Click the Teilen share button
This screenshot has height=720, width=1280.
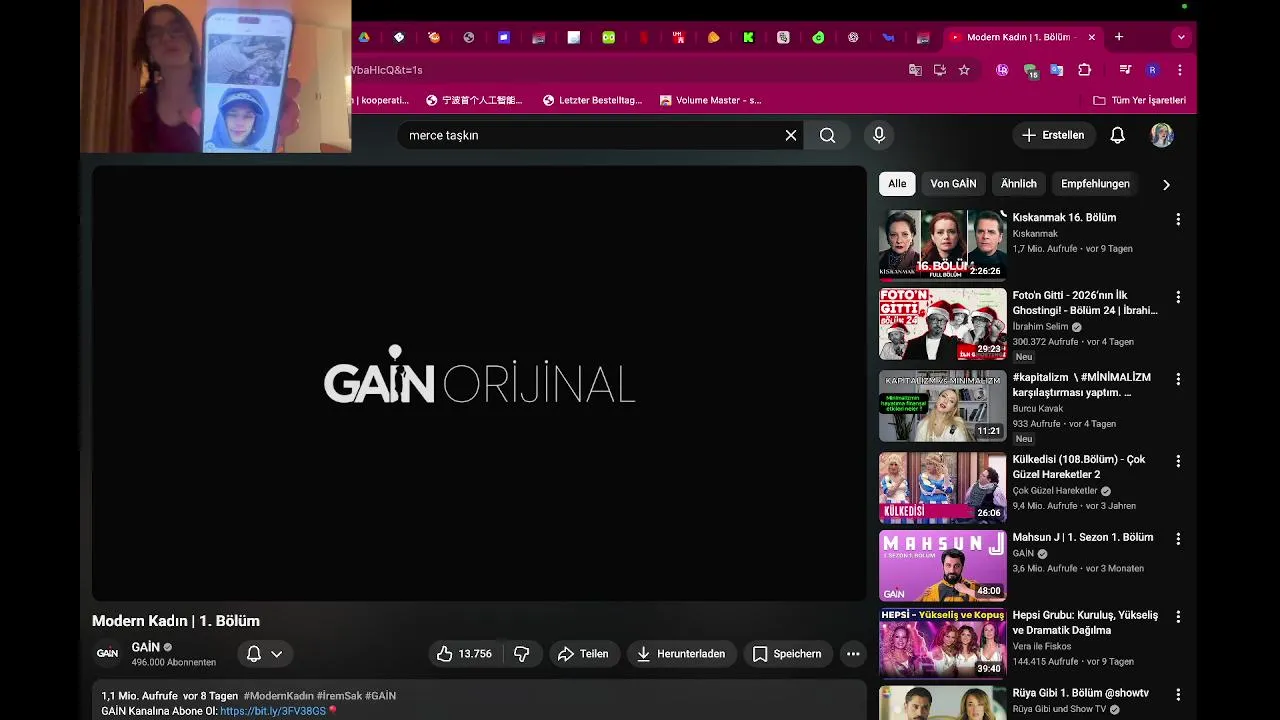tap(583, 654)
